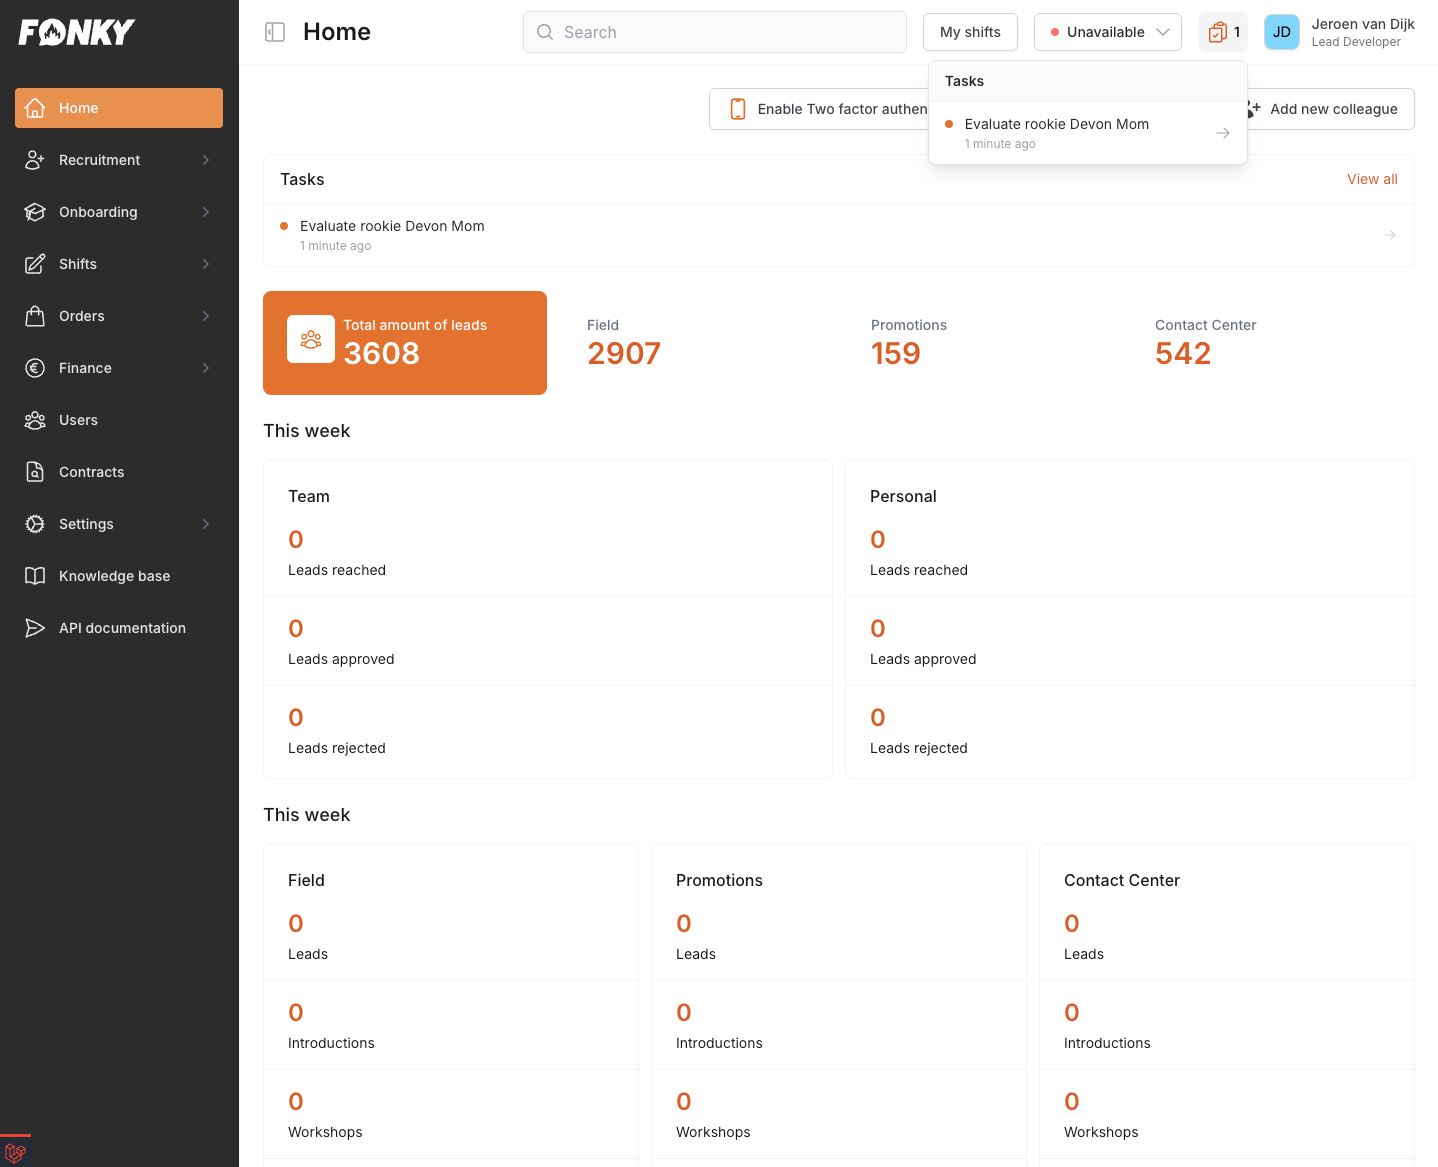Expand the Settings menu chevron

(x=205, y=523)
